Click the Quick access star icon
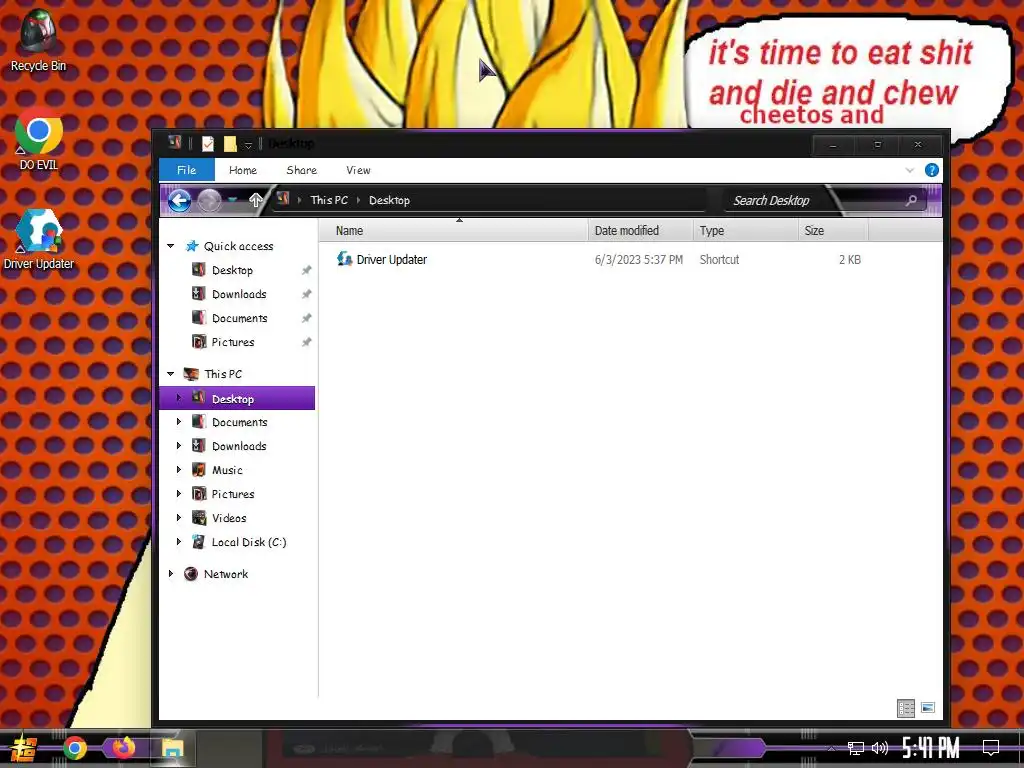The image size is (1024, 768). point(191,246)
